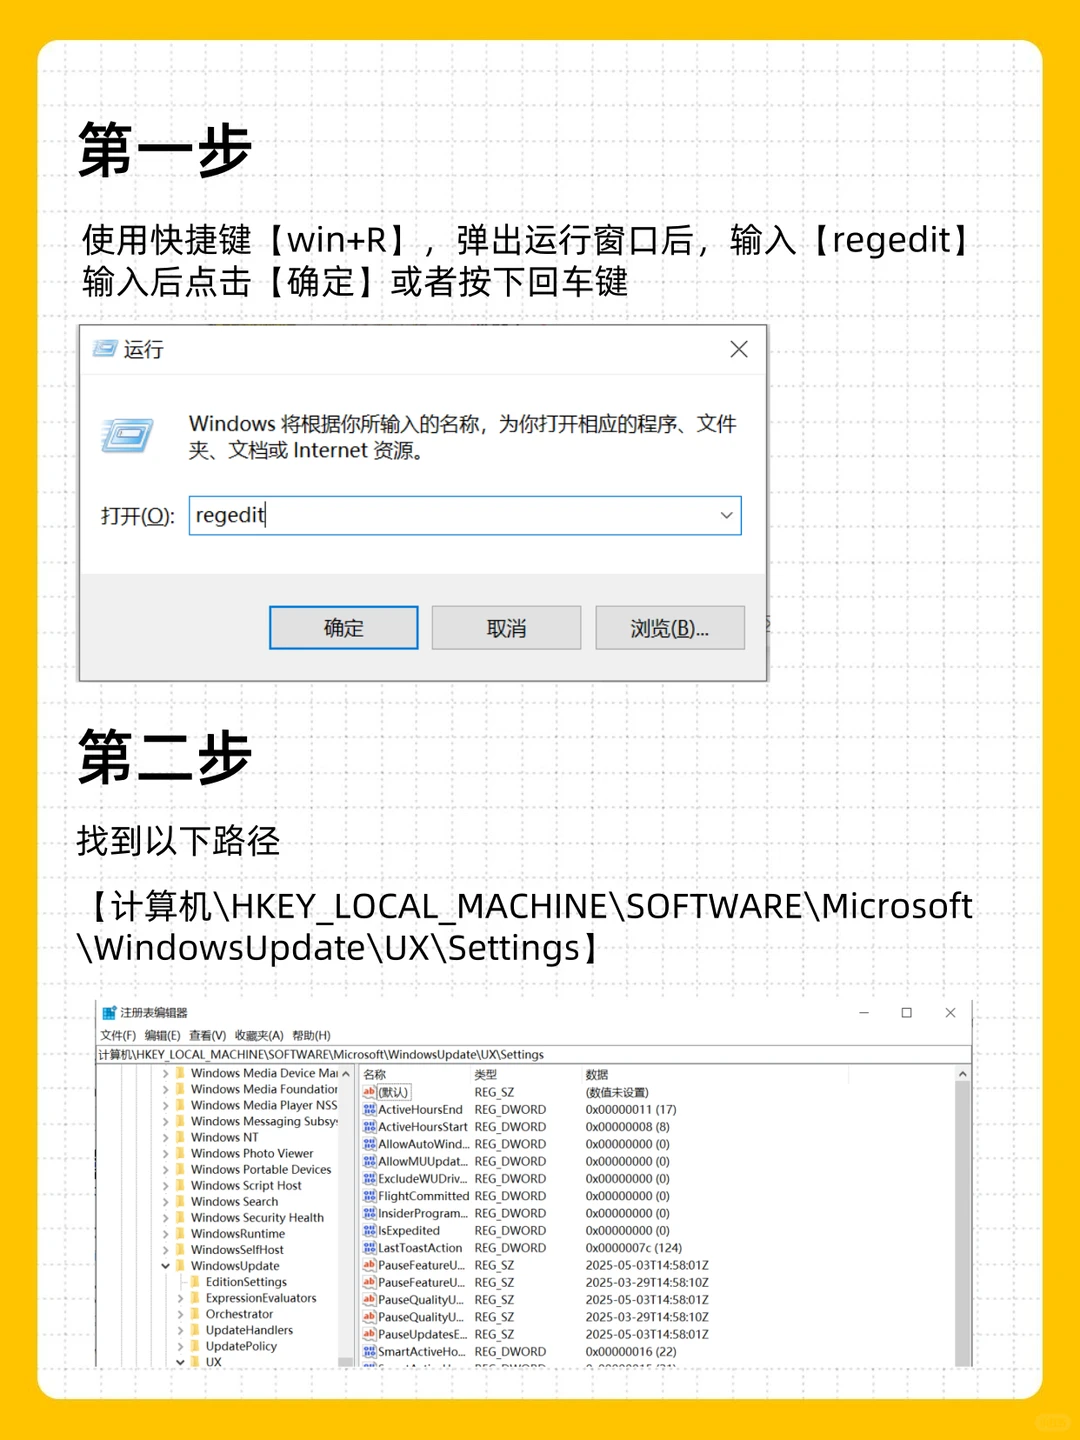
Task: Click the 浏览(B)... button
Action: click(669, 627)
